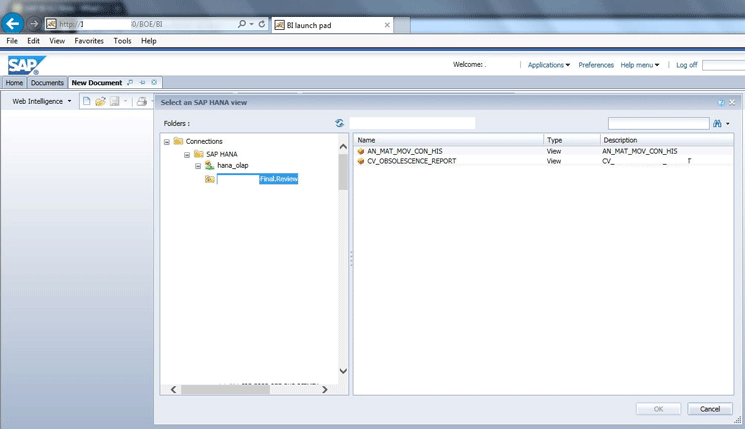Image resolution: width=745 pixels, height=429 pixels.
Task: Click the Log off link
Action: click(687, 65)
